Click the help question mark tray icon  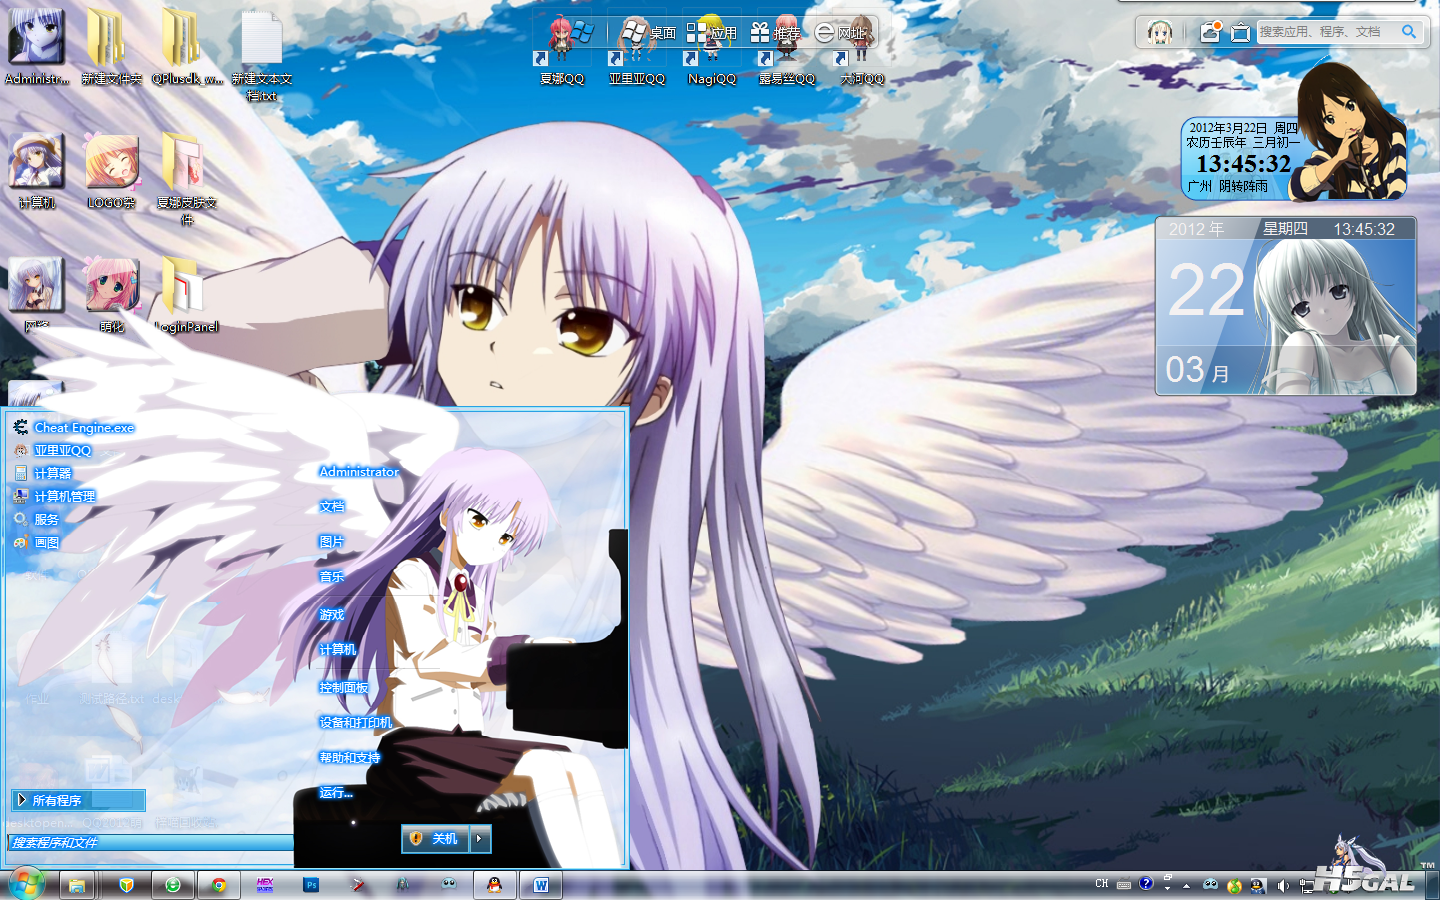tap(1146, 884)
